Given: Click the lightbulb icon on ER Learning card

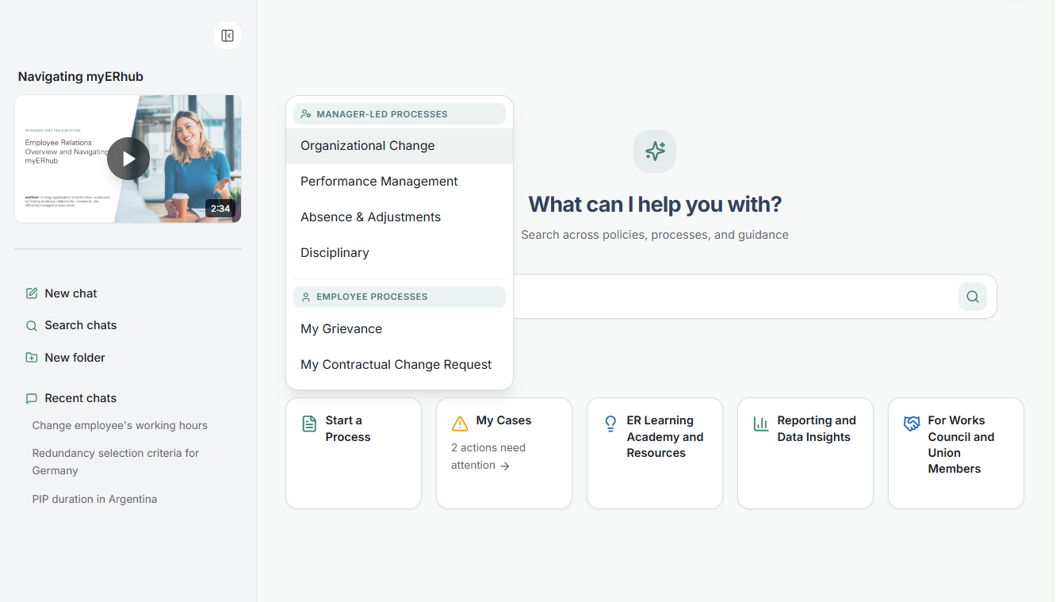Looking at the screenshot, I should click(x=610, y=424).
